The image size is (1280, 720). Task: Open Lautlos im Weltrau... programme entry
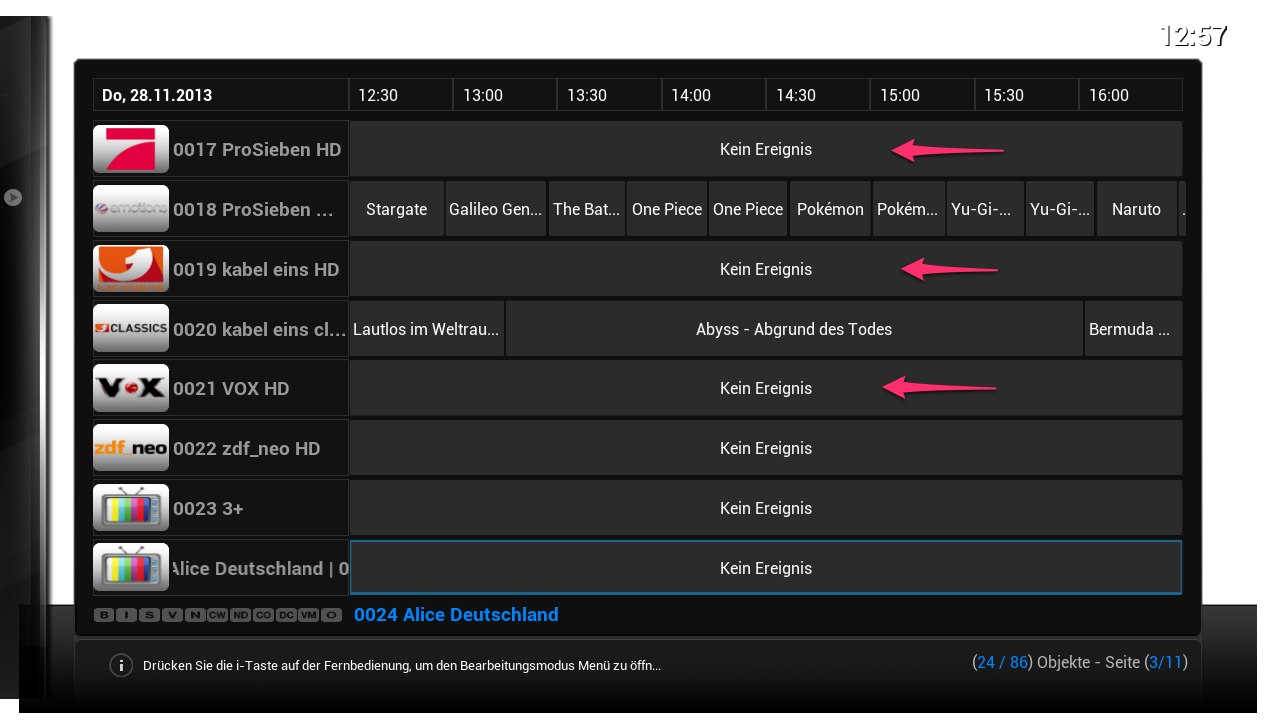tap(427, 329)
